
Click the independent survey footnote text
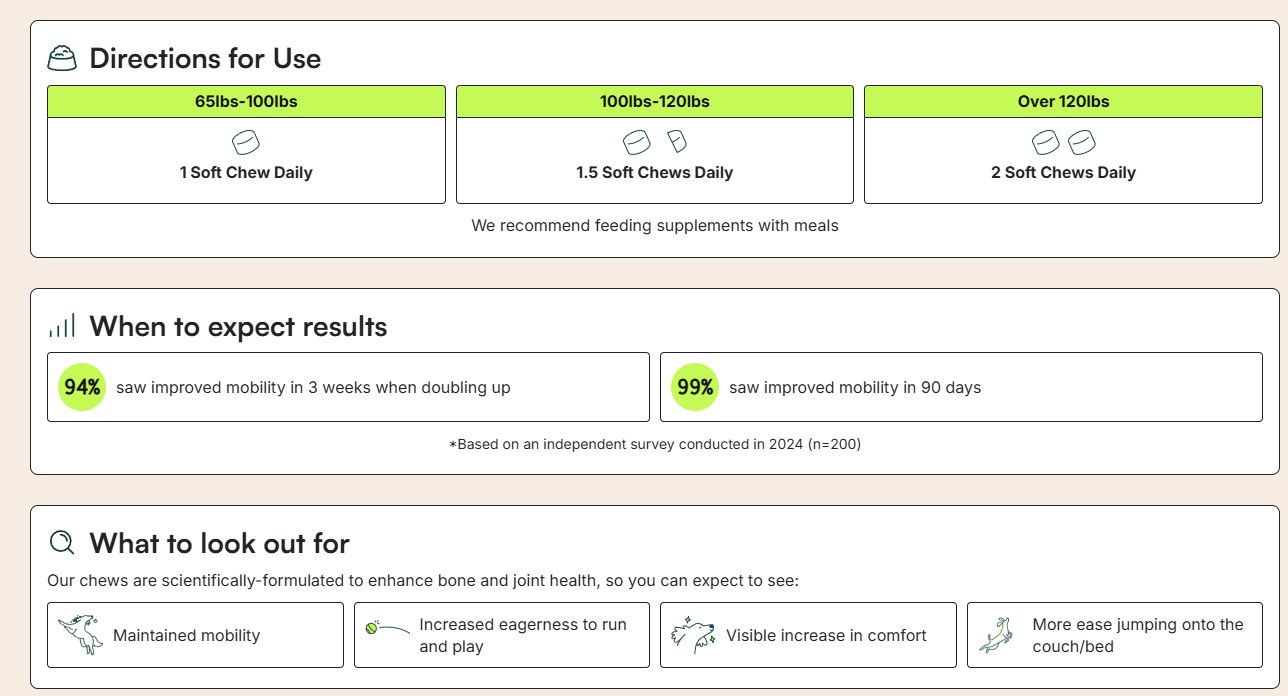point(654,444)
